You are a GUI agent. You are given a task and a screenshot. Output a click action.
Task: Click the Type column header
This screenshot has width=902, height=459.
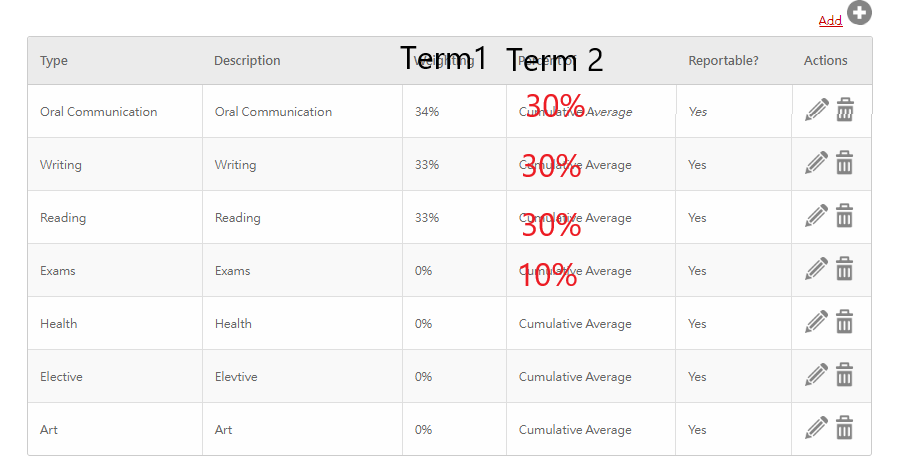click(53, 60)
